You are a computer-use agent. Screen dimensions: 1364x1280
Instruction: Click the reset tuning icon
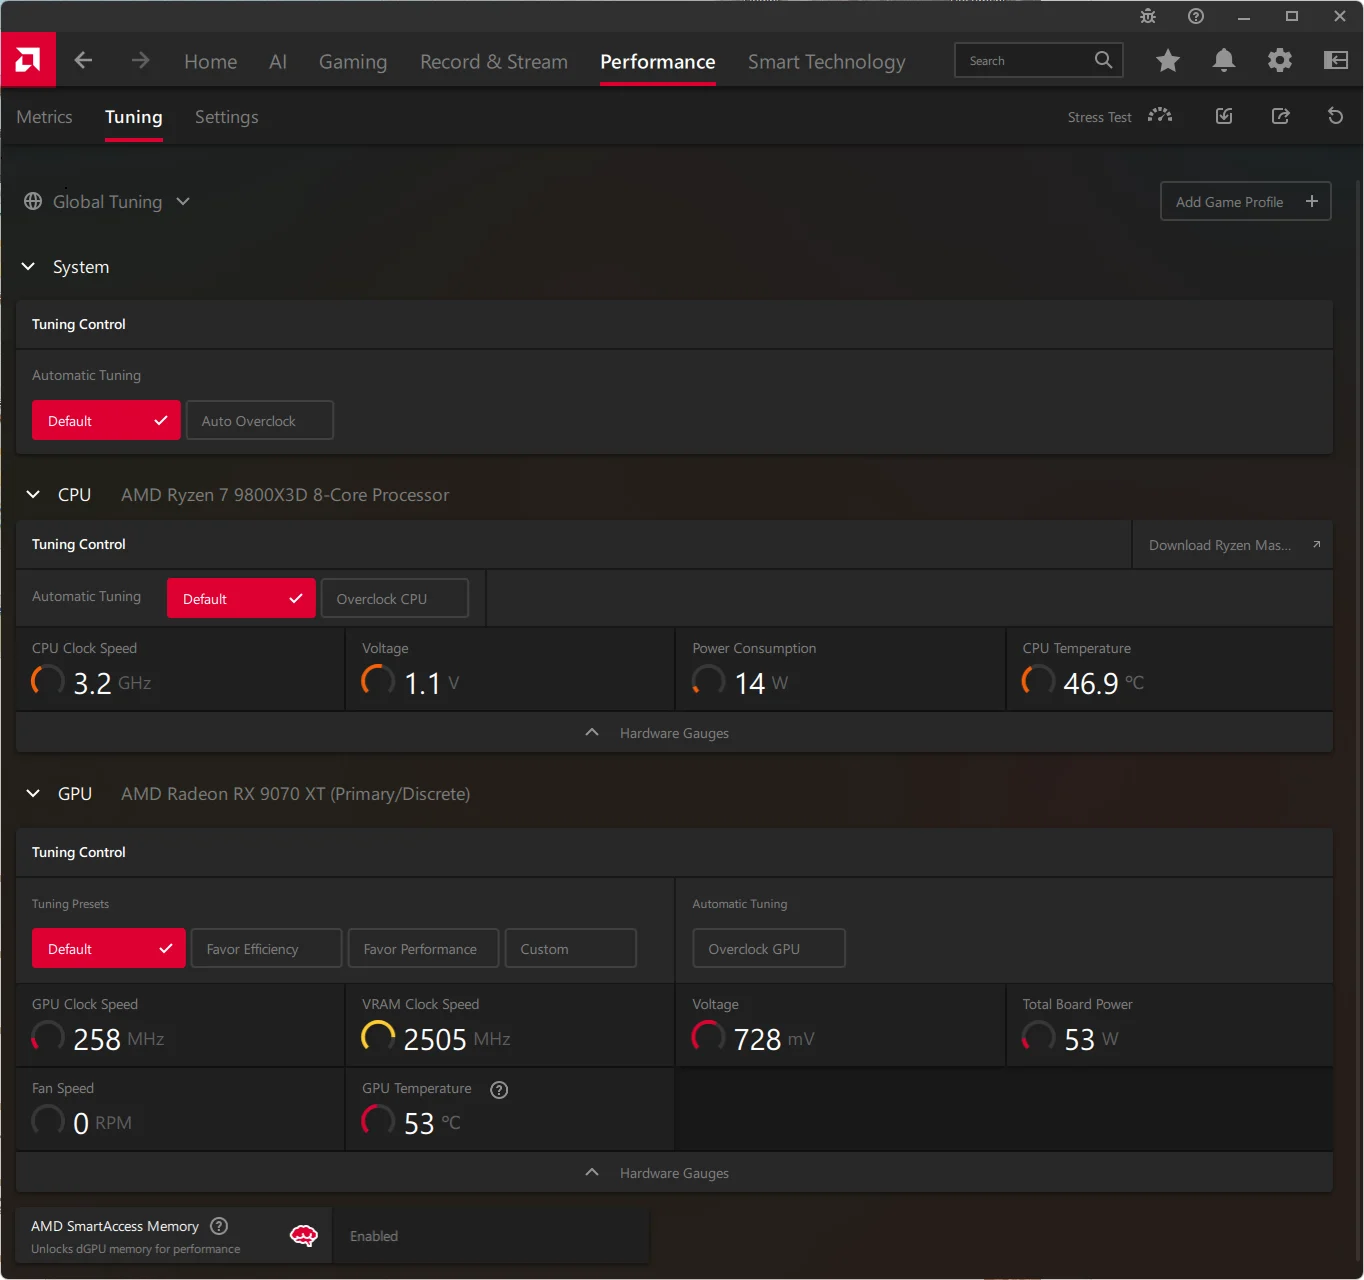[1335, 117]
